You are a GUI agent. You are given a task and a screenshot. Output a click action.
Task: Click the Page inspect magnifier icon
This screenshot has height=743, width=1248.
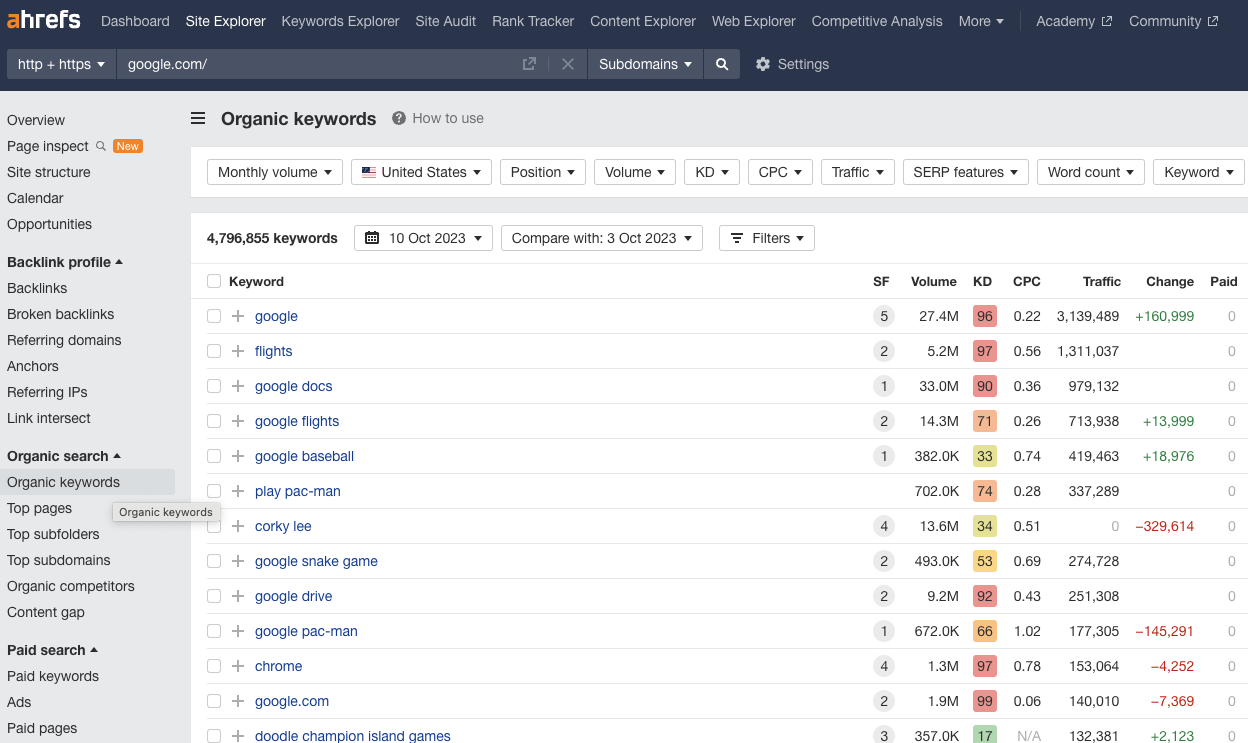pos(100,146)
